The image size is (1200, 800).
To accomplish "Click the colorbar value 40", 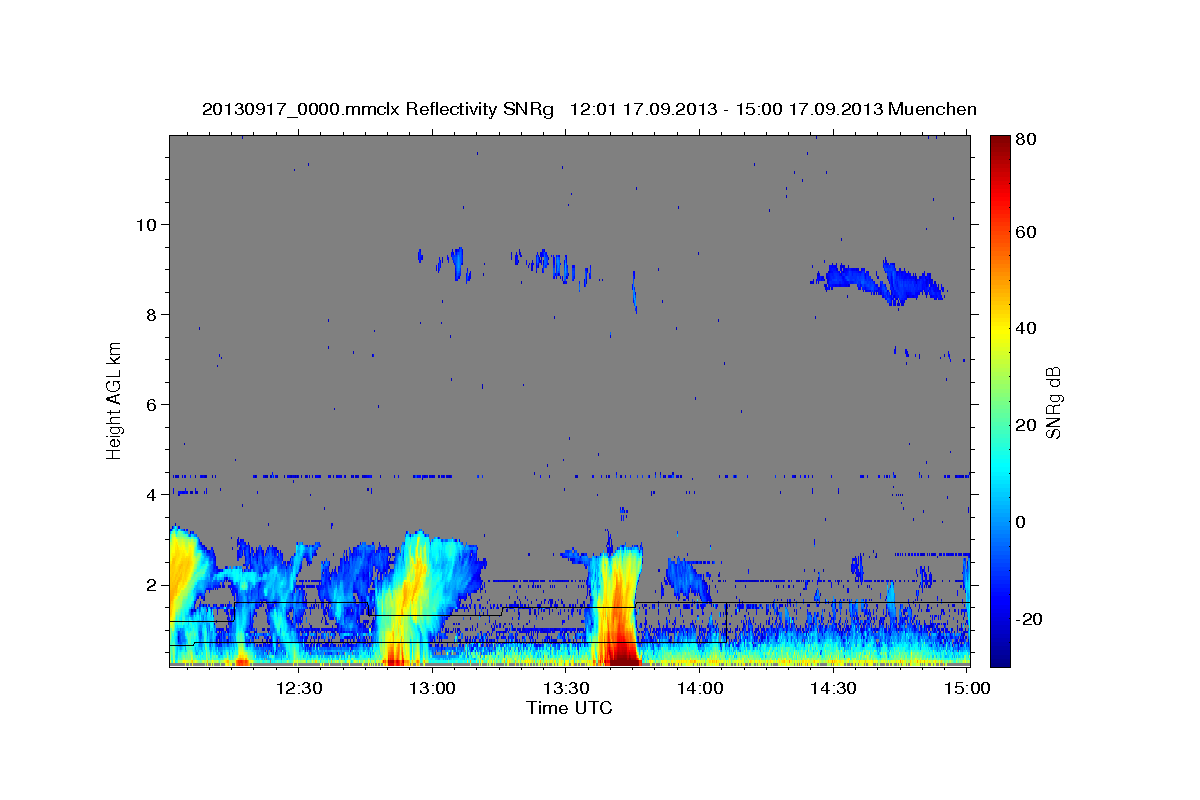I will tap(1024, 328).
